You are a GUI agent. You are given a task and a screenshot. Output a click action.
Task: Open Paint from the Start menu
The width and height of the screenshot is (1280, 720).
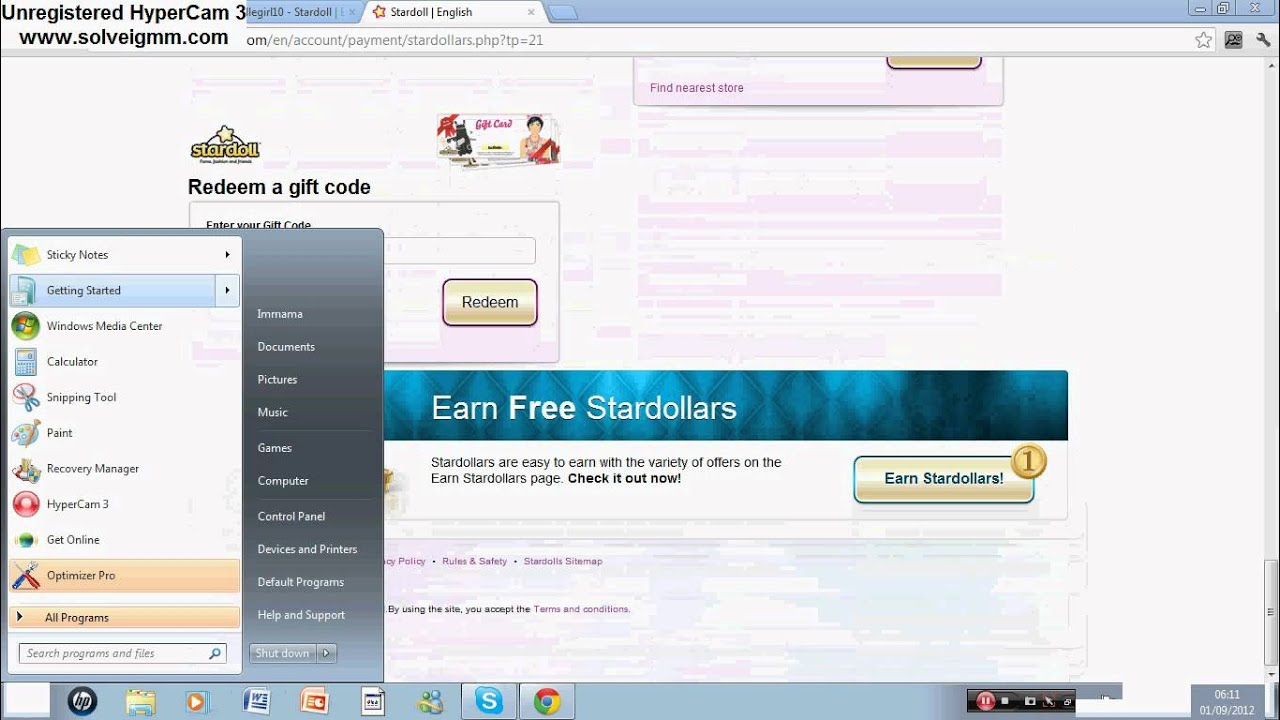(x=124, y=433)
